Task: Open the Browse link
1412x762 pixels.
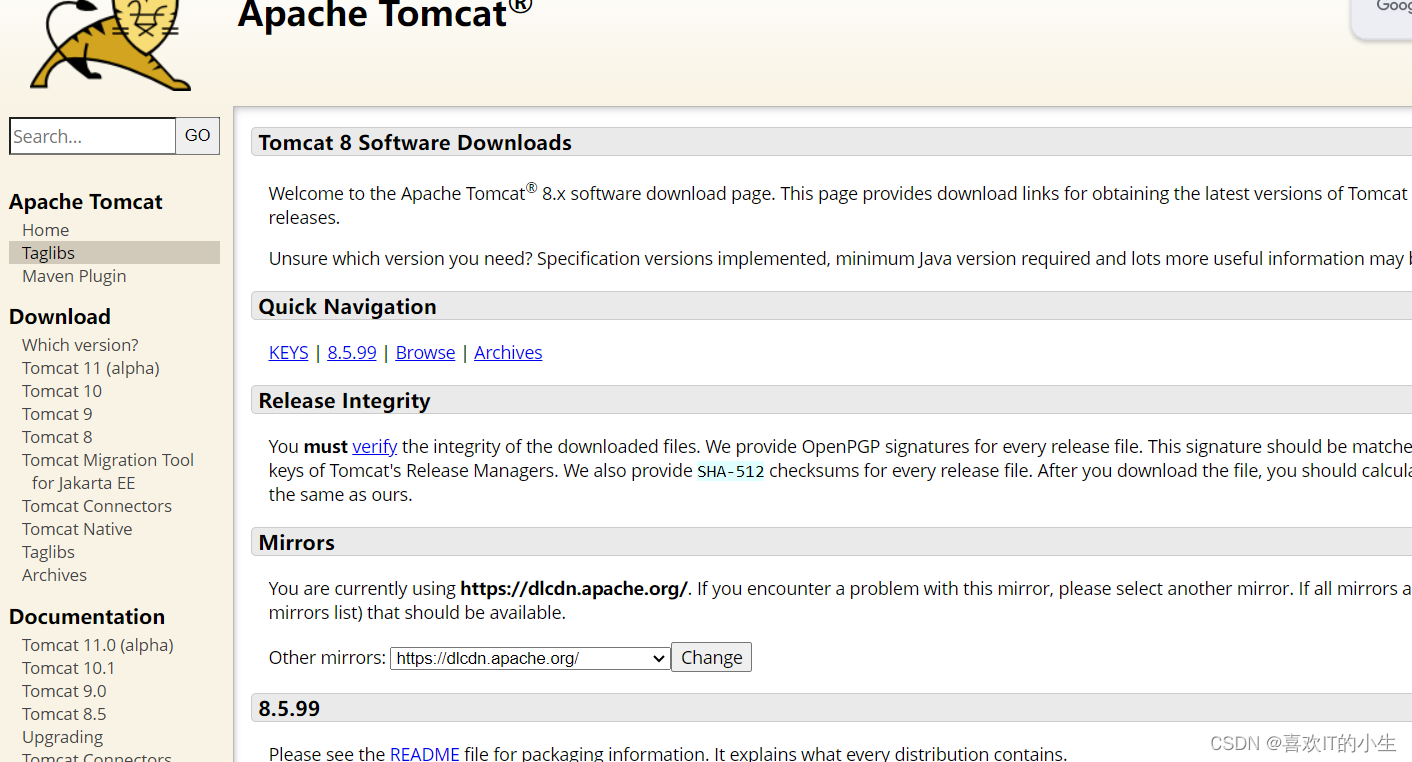Action: pos(425,352)
